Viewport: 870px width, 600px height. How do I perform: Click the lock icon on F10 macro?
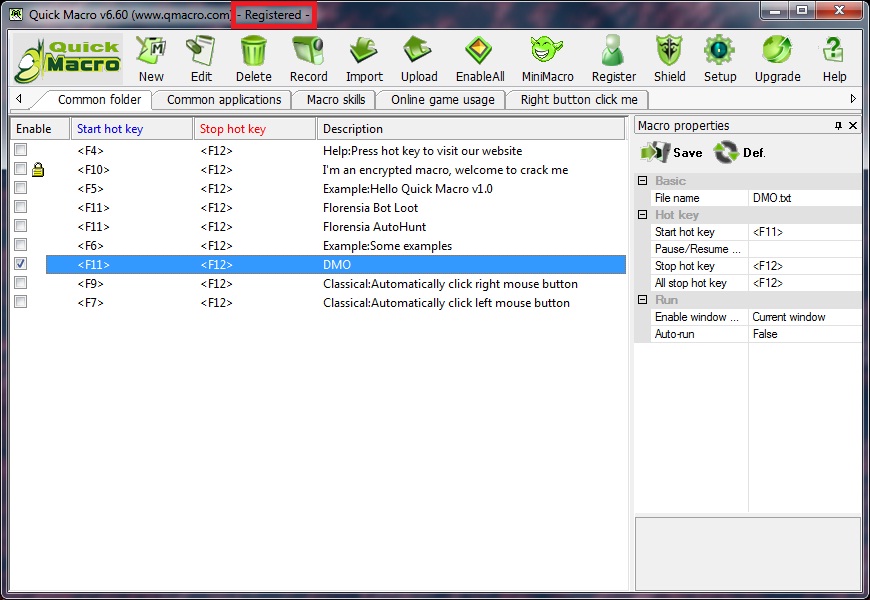pos(38,169)
